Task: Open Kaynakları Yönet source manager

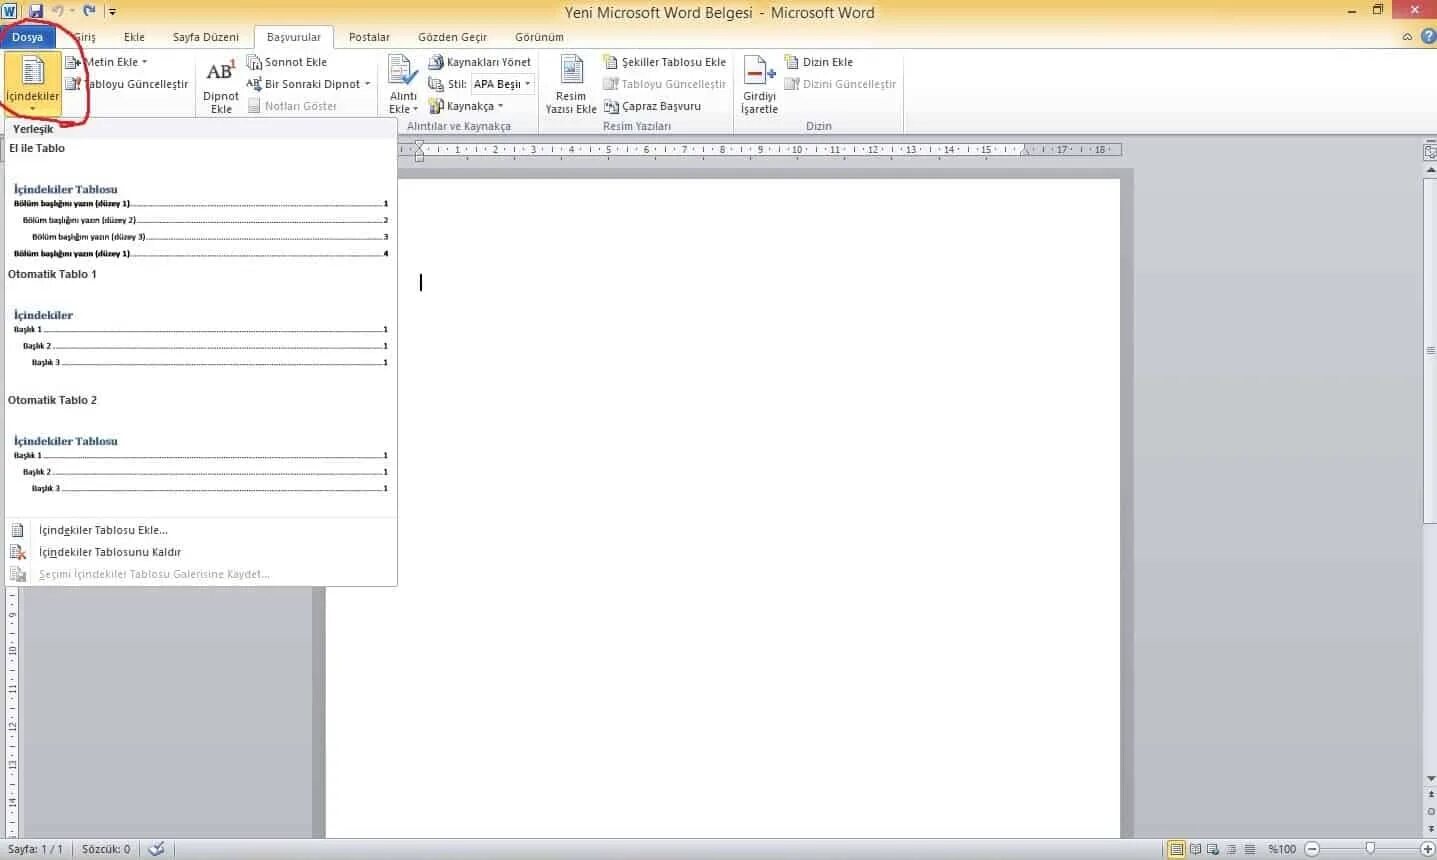Action: tap(479, 62)
